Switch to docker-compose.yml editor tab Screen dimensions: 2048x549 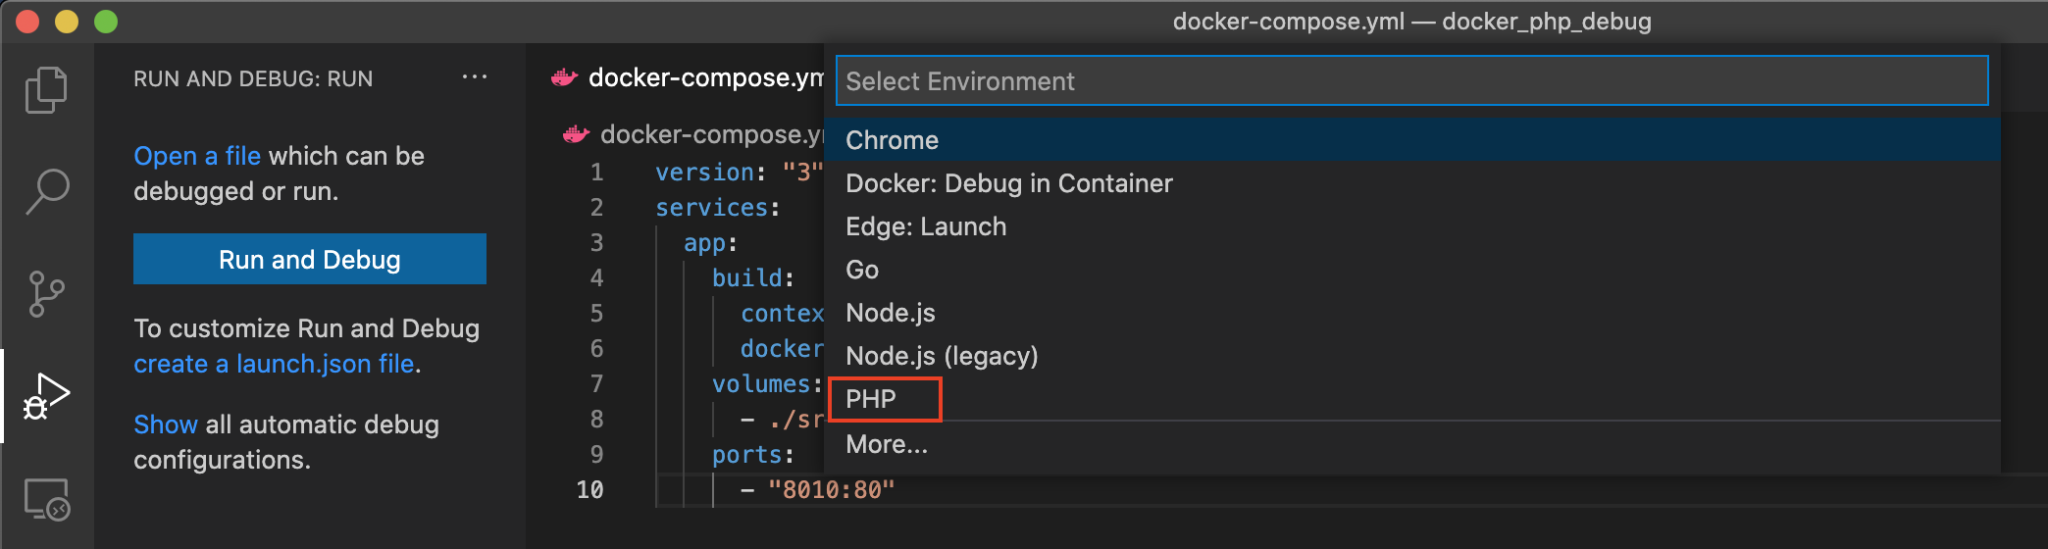[x=686, y=78]
